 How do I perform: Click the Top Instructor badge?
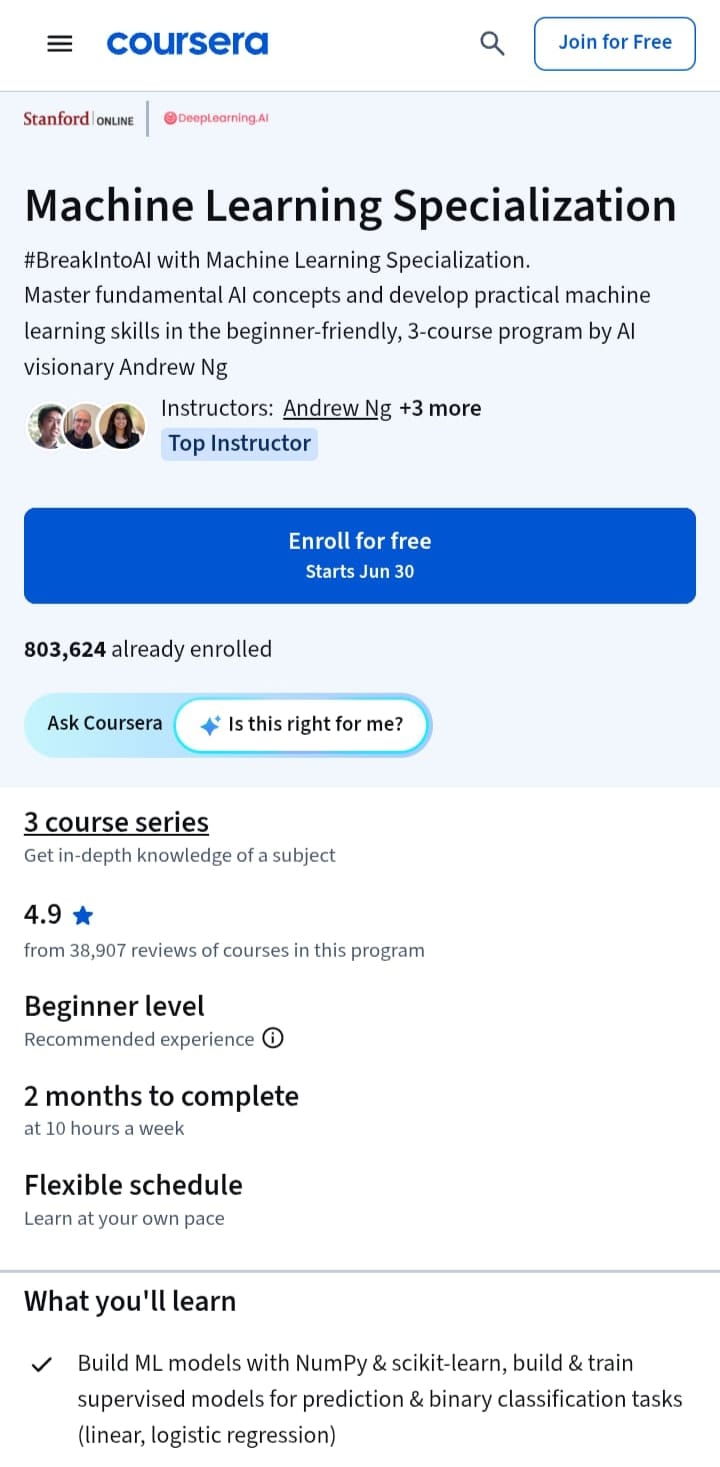point(239,443)
